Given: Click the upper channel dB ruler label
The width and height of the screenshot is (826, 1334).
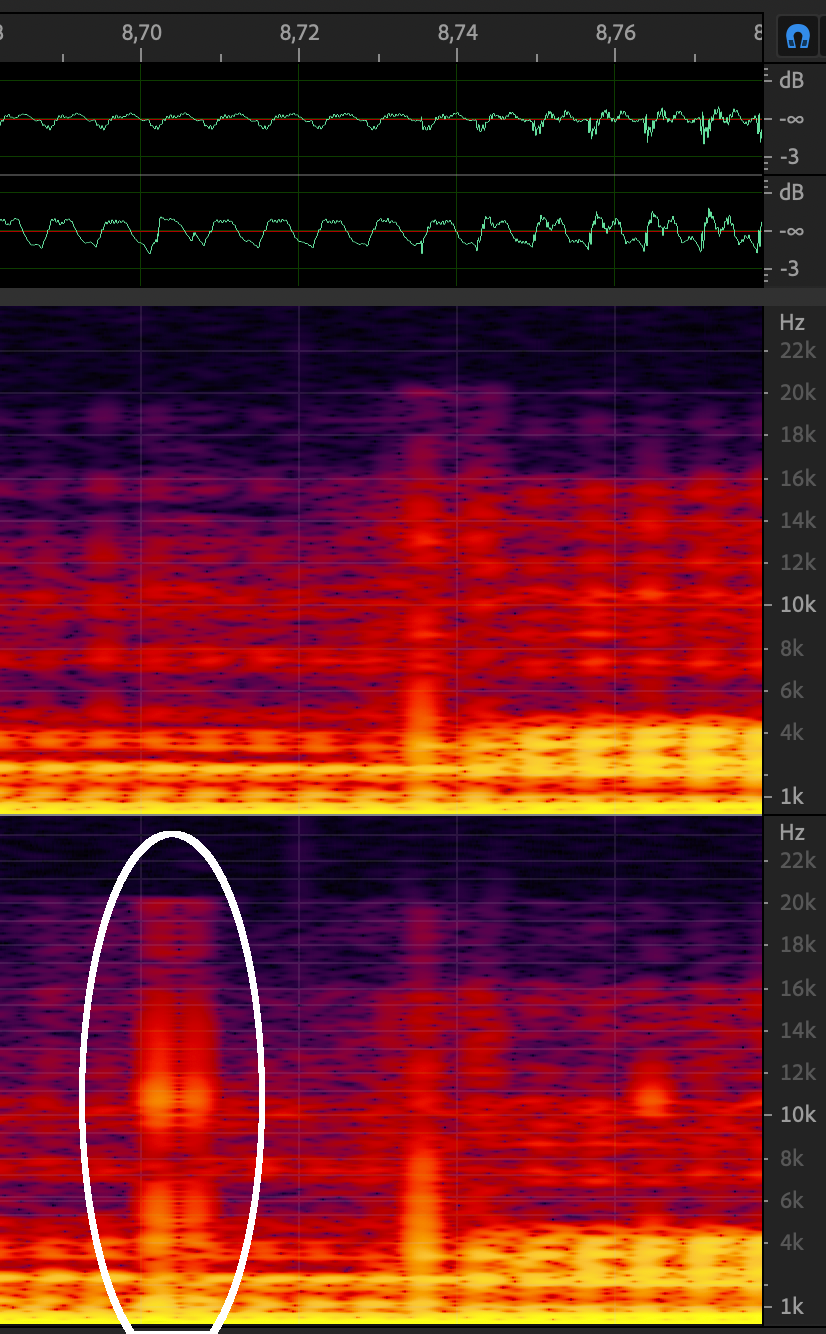Looking at the screenshot, I should tap(791, 82).
